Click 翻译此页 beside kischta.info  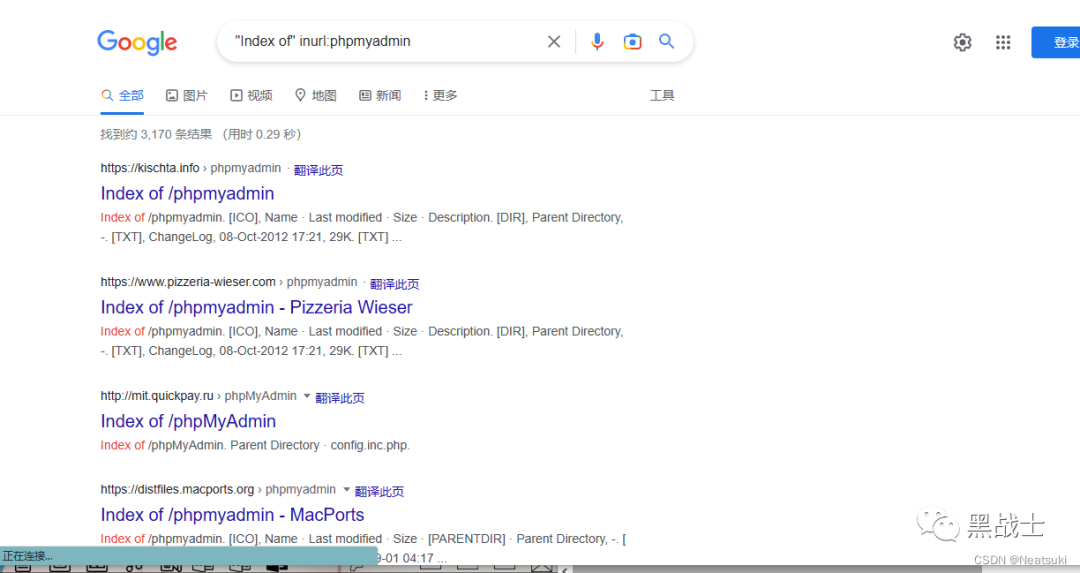318,169
